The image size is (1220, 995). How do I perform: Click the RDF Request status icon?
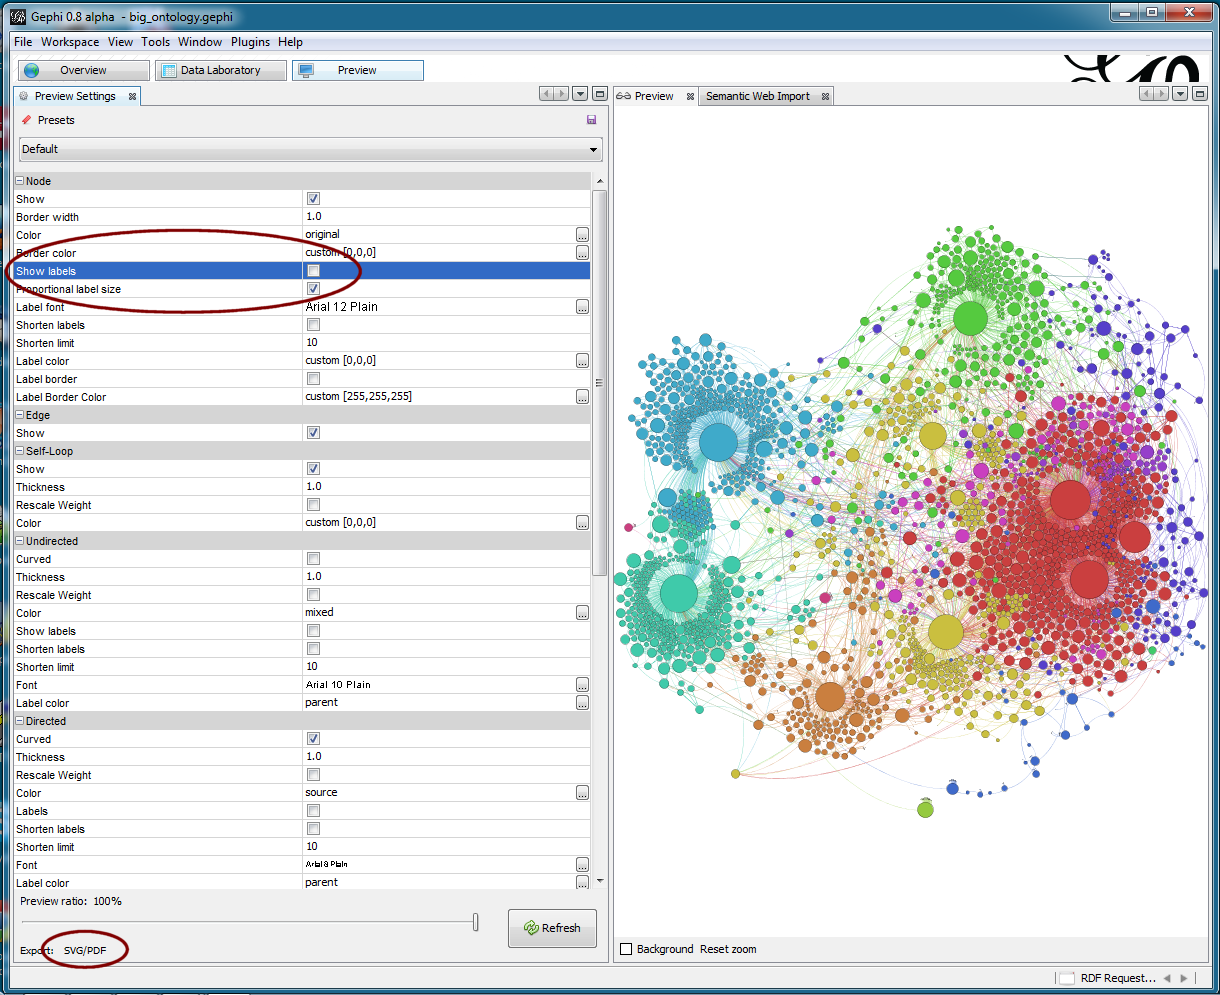point(1067,978)
